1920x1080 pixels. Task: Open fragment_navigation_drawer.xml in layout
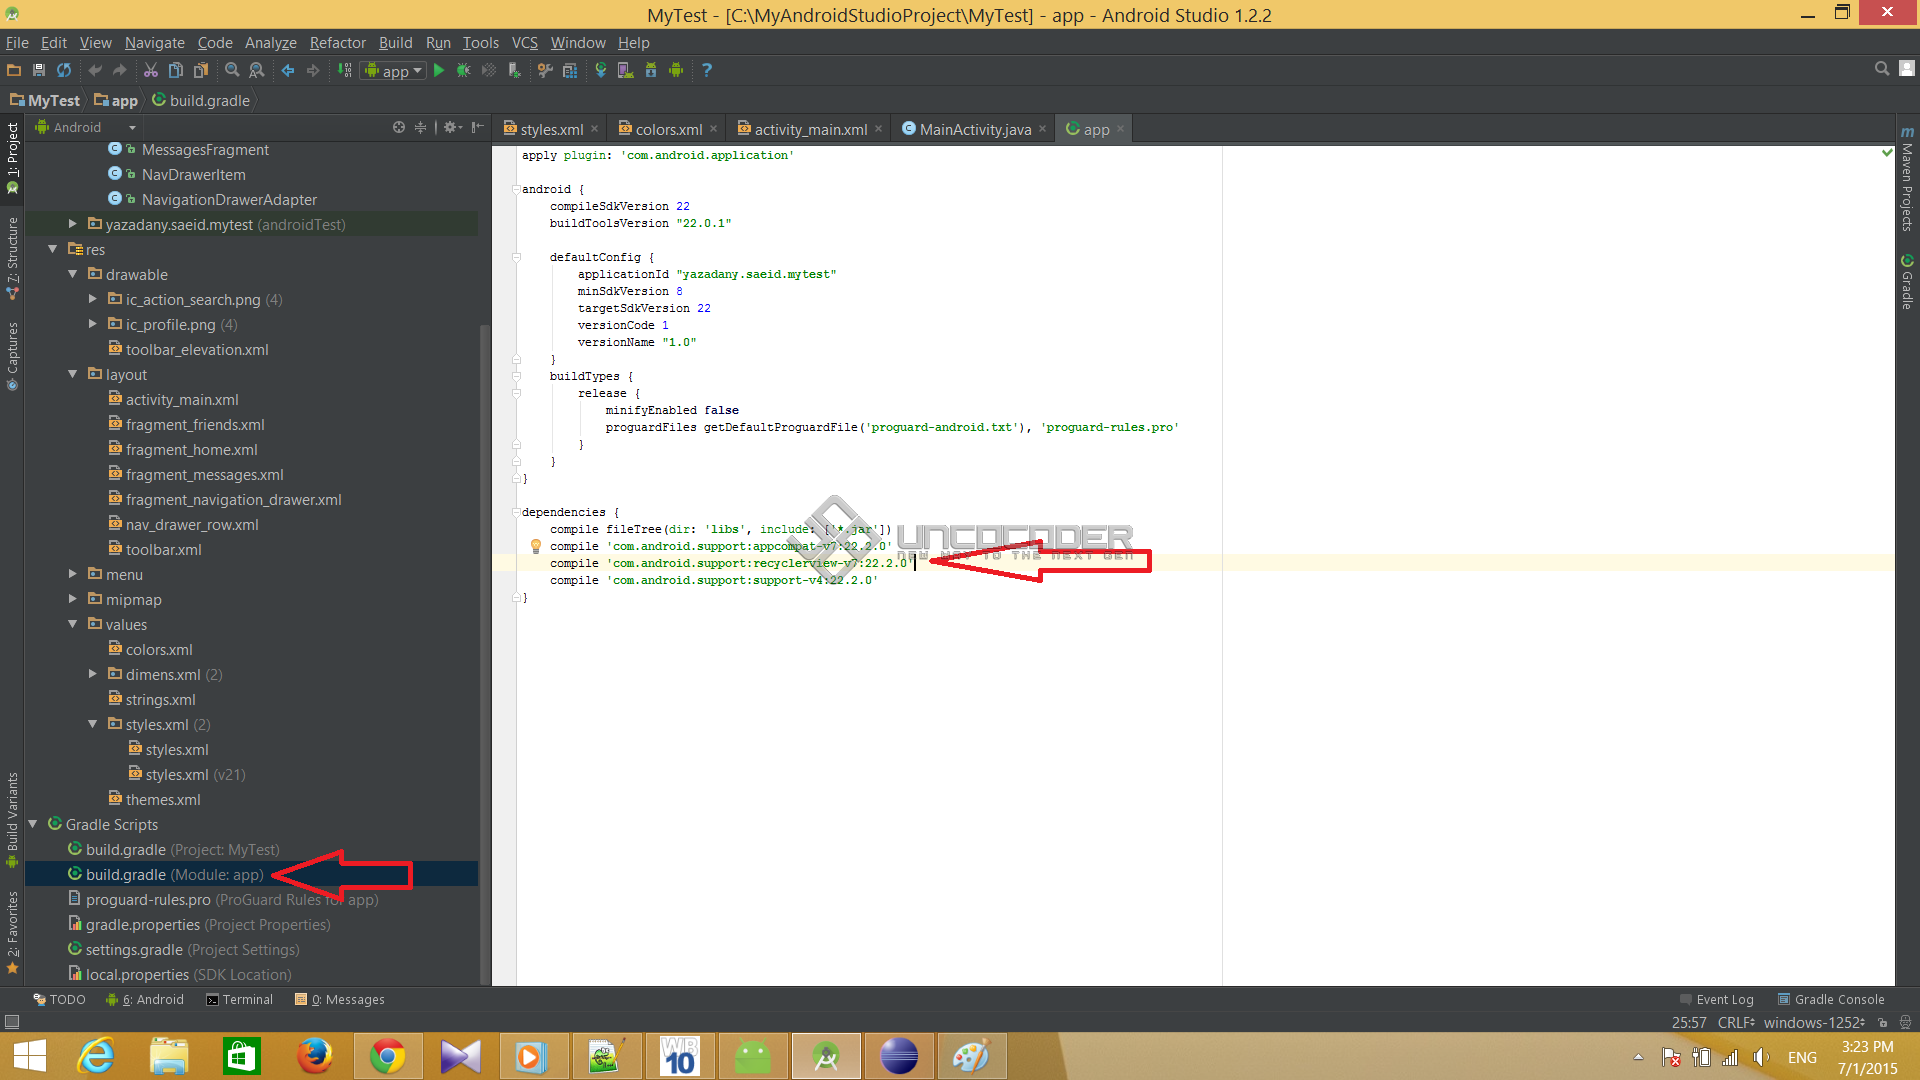pos(224,499)
